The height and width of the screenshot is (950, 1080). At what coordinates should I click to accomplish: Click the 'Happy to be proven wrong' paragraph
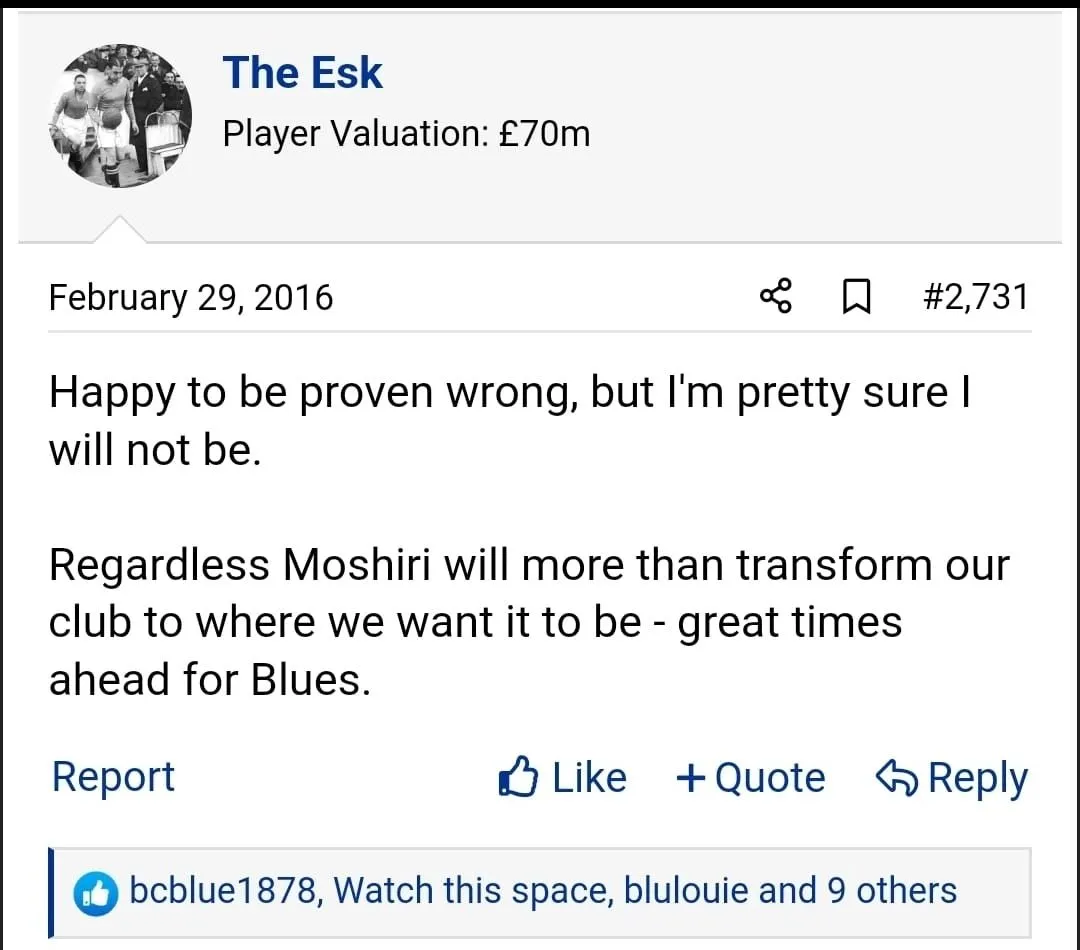click(x=510, y=420)
